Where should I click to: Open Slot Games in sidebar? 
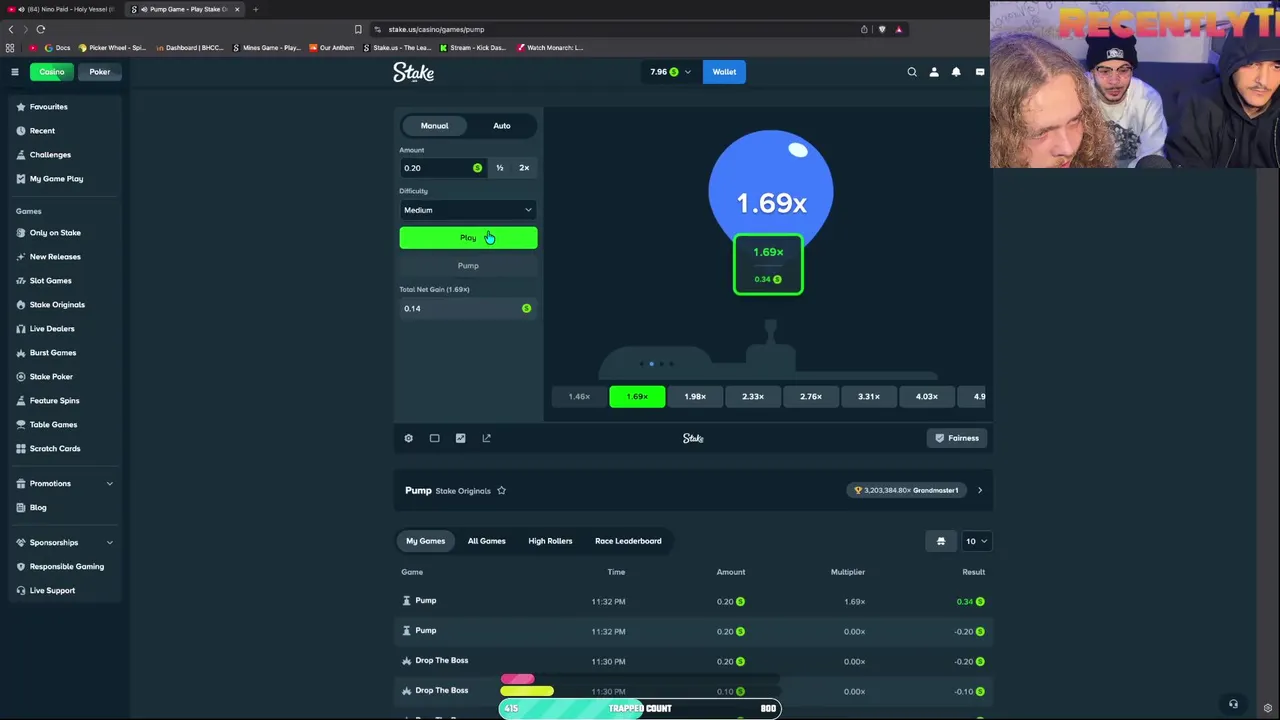pyautogui.click(x=50, y=280)
